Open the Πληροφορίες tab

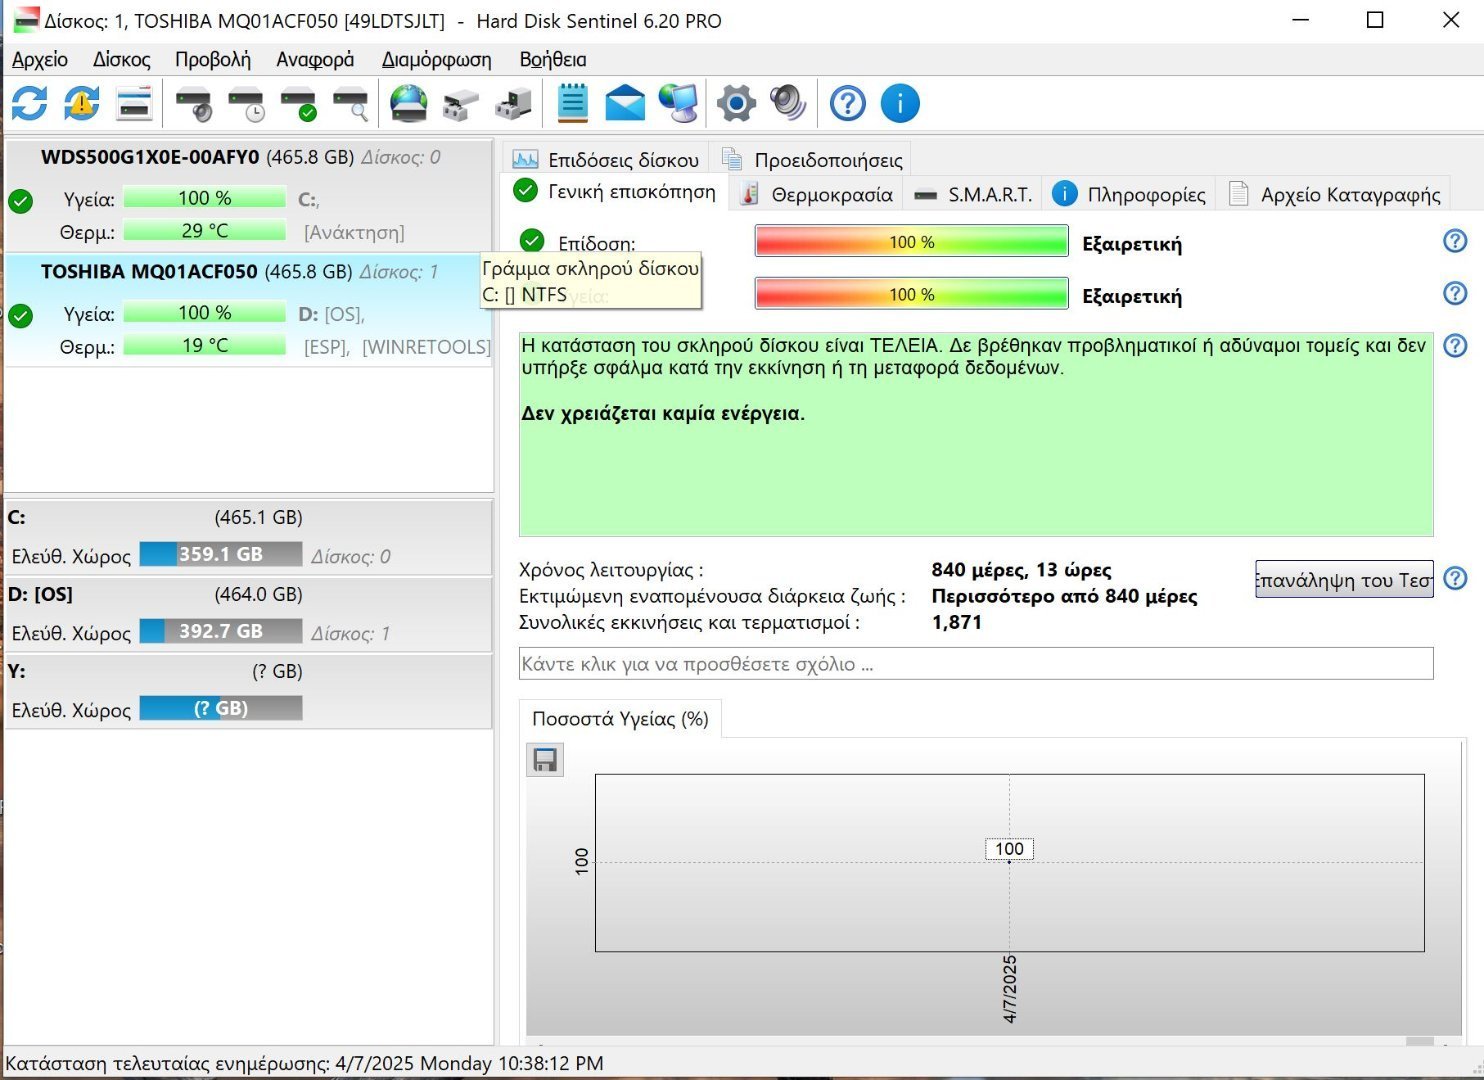[1129, 194]
